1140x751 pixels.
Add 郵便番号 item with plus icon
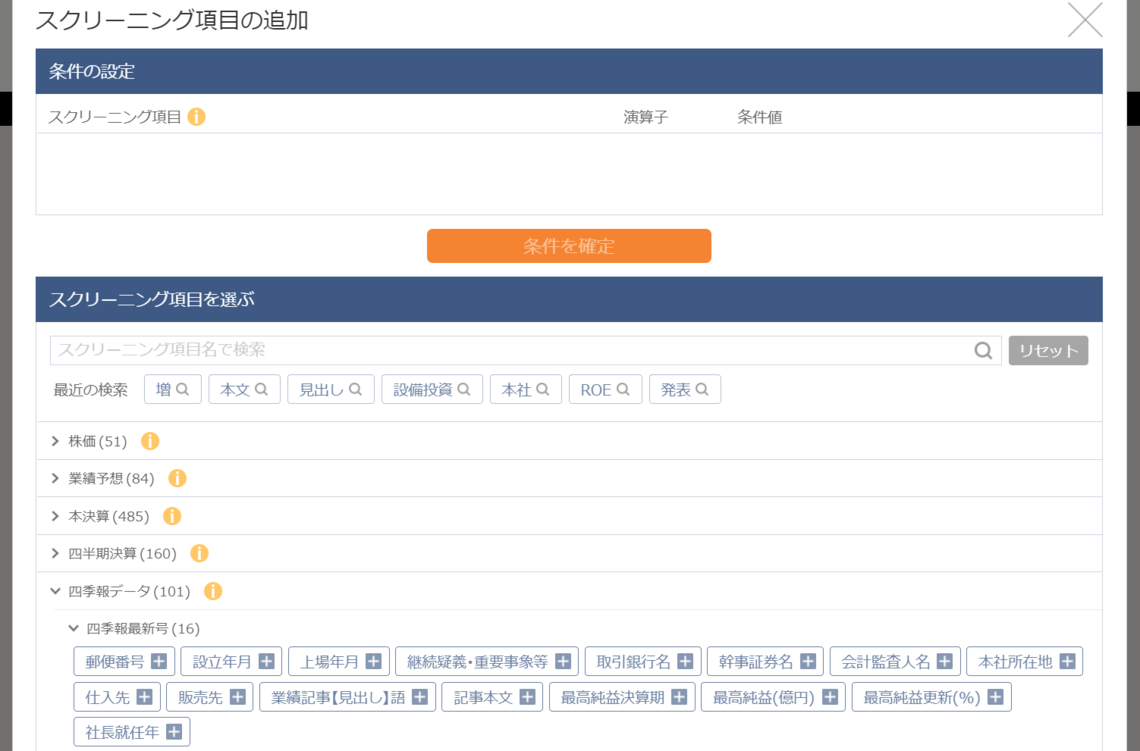pyautogui.click(x=159, y=661)
